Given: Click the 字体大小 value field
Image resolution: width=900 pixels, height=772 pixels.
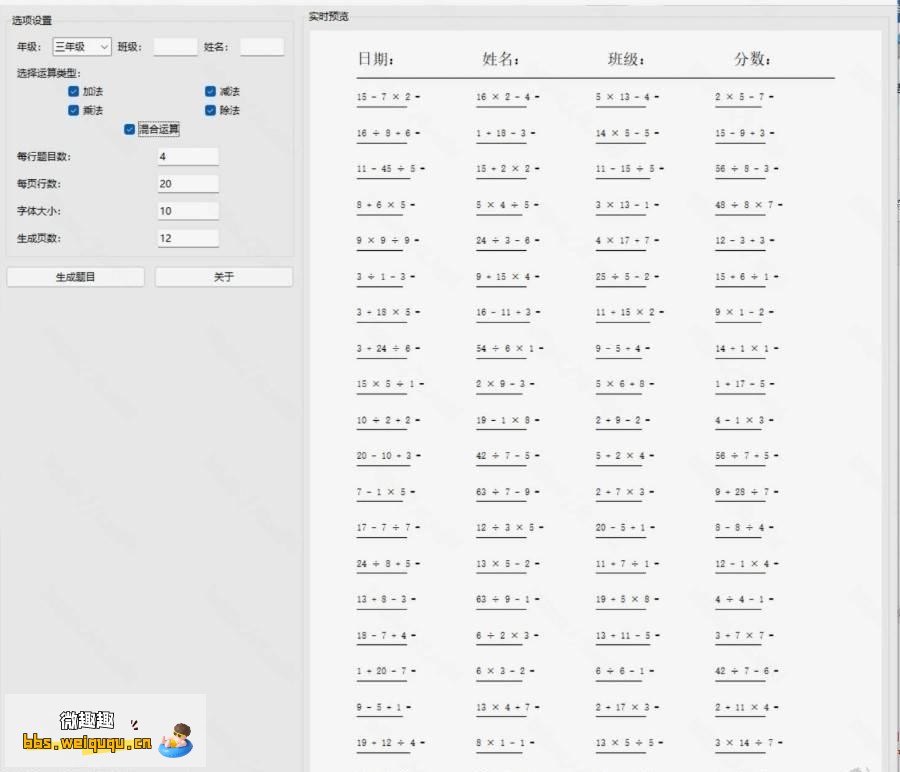Looking at the screenshot, I should (x=188, y=211).
